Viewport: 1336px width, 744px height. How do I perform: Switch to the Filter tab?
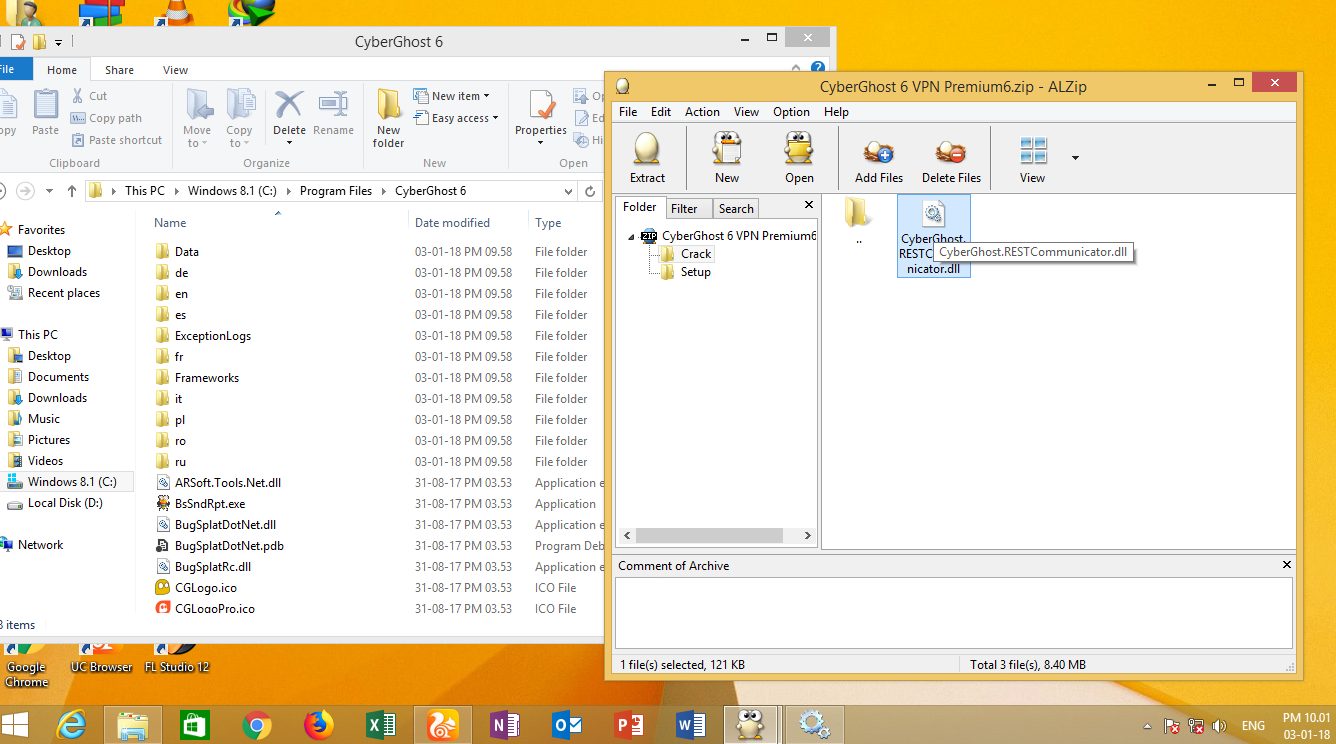tap(684, 209)
